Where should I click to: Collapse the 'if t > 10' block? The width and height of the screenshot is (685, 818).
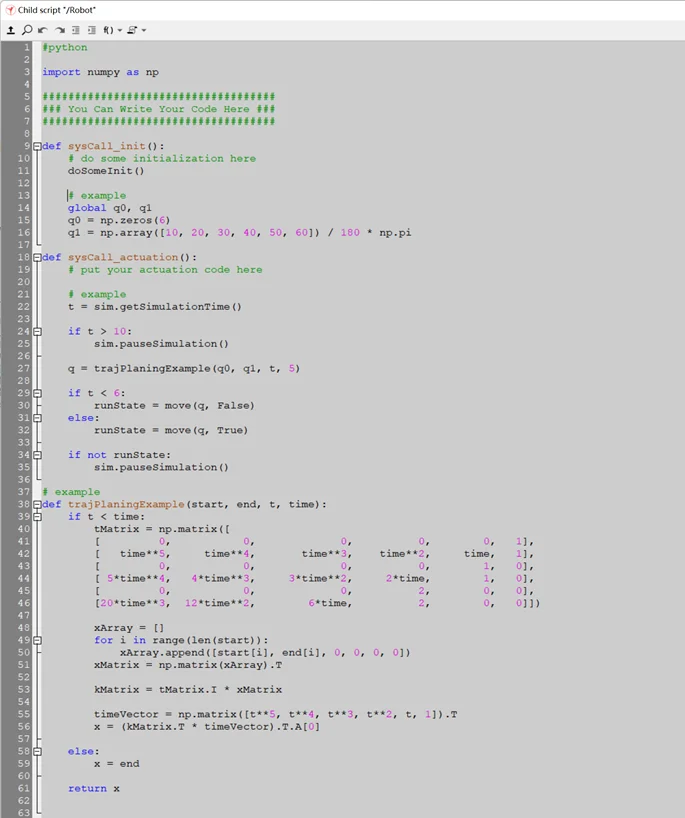(37, 331)
